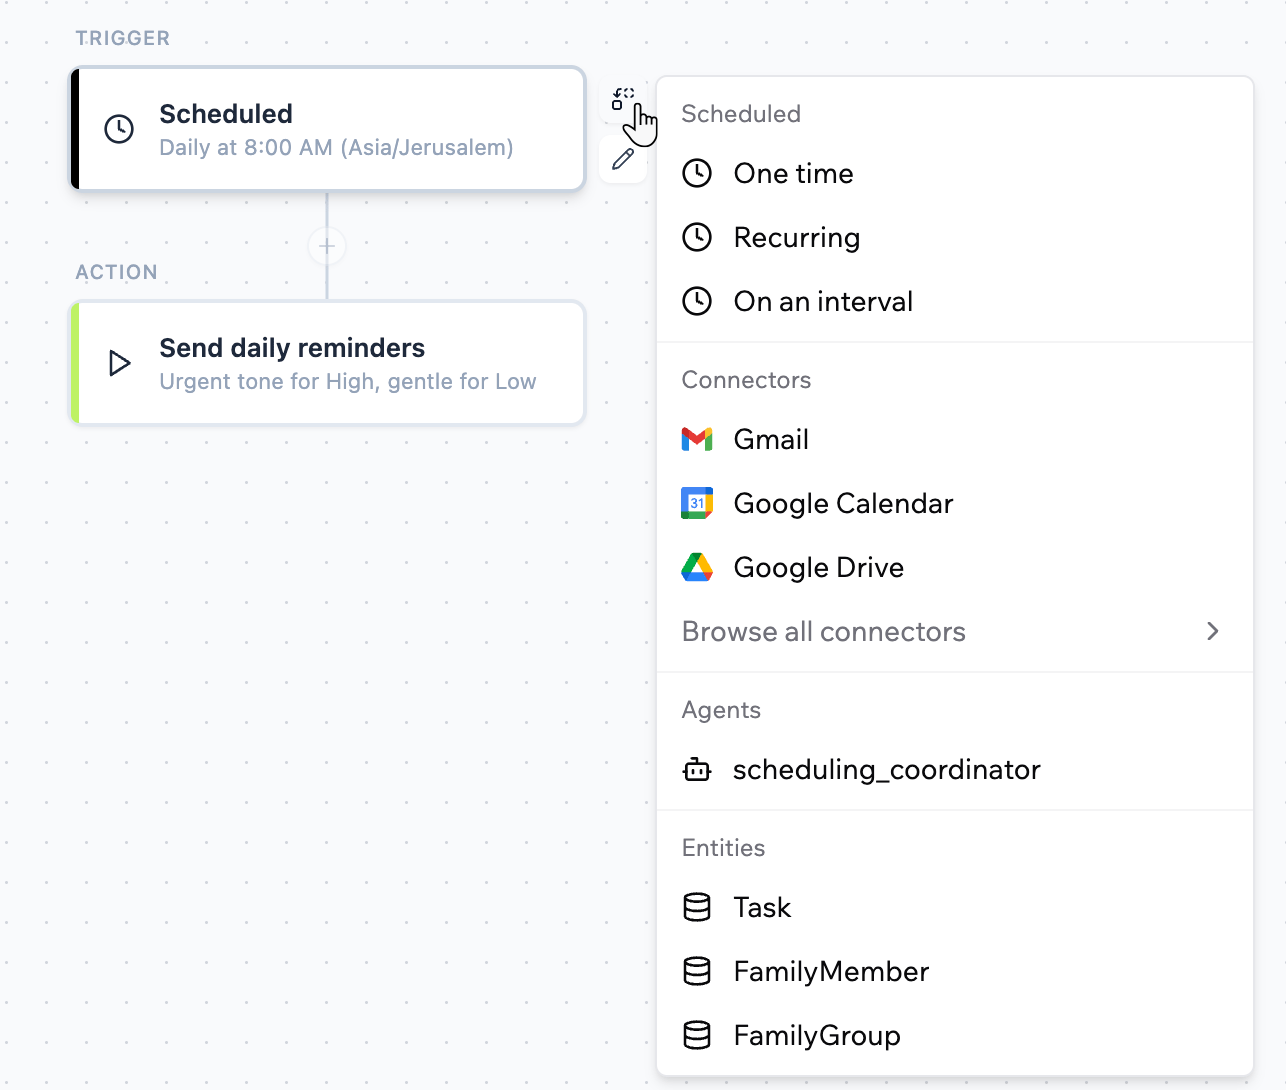Add a step with the plus connector
Image resolution: width=1286 pixels, height=1090 pixels.
(x=327, y=245)
